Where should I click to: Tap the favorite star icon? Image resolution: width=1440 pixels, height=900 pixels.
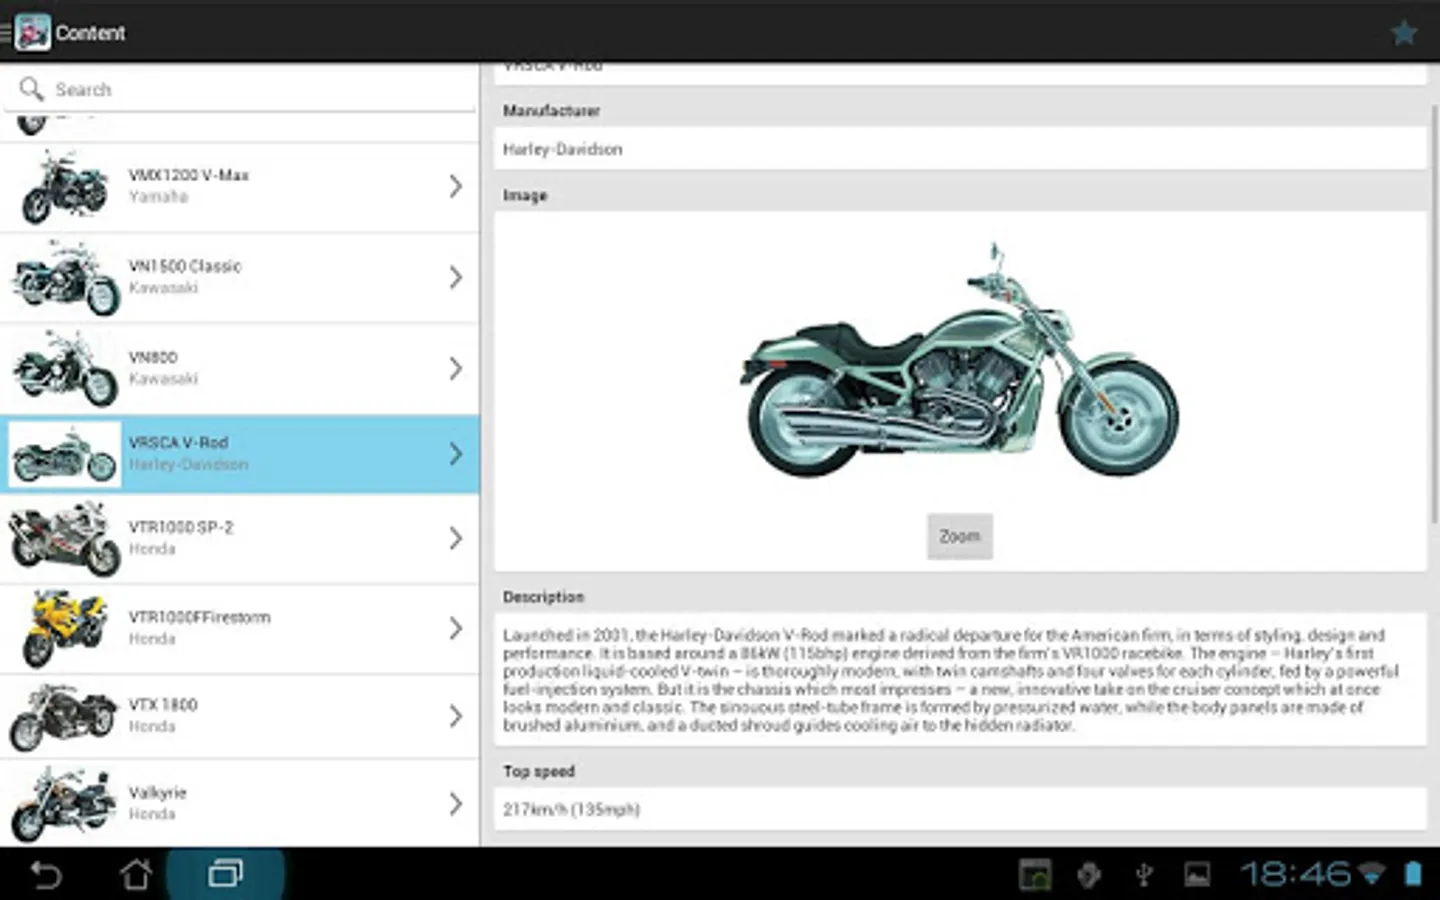click(1404, 33)
